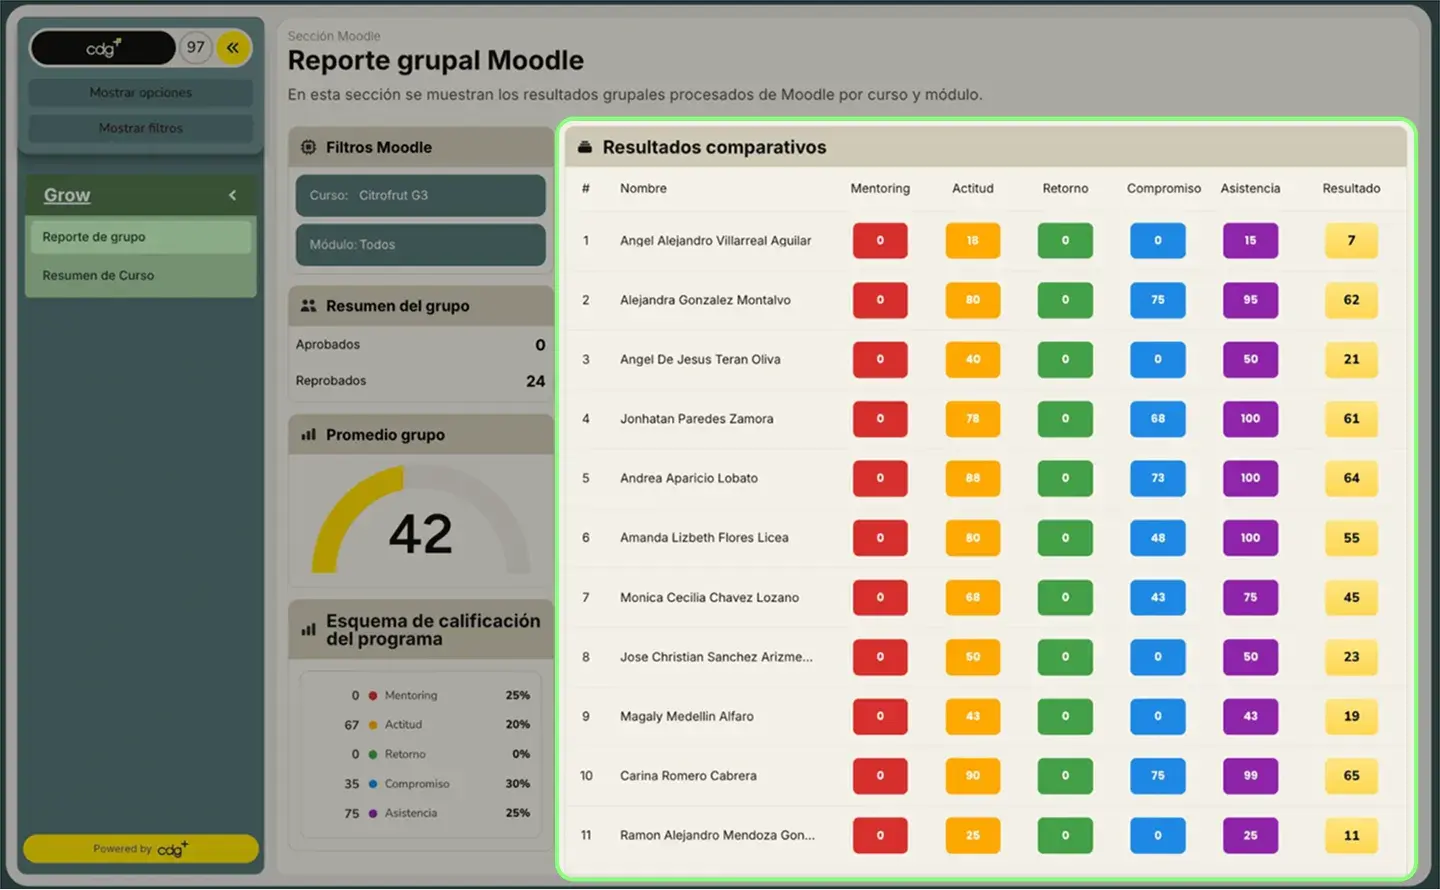Click the 97 badge beside the logo
Image resolution: width=1440 pixels, height=890 pixels.
coord(196,47)
